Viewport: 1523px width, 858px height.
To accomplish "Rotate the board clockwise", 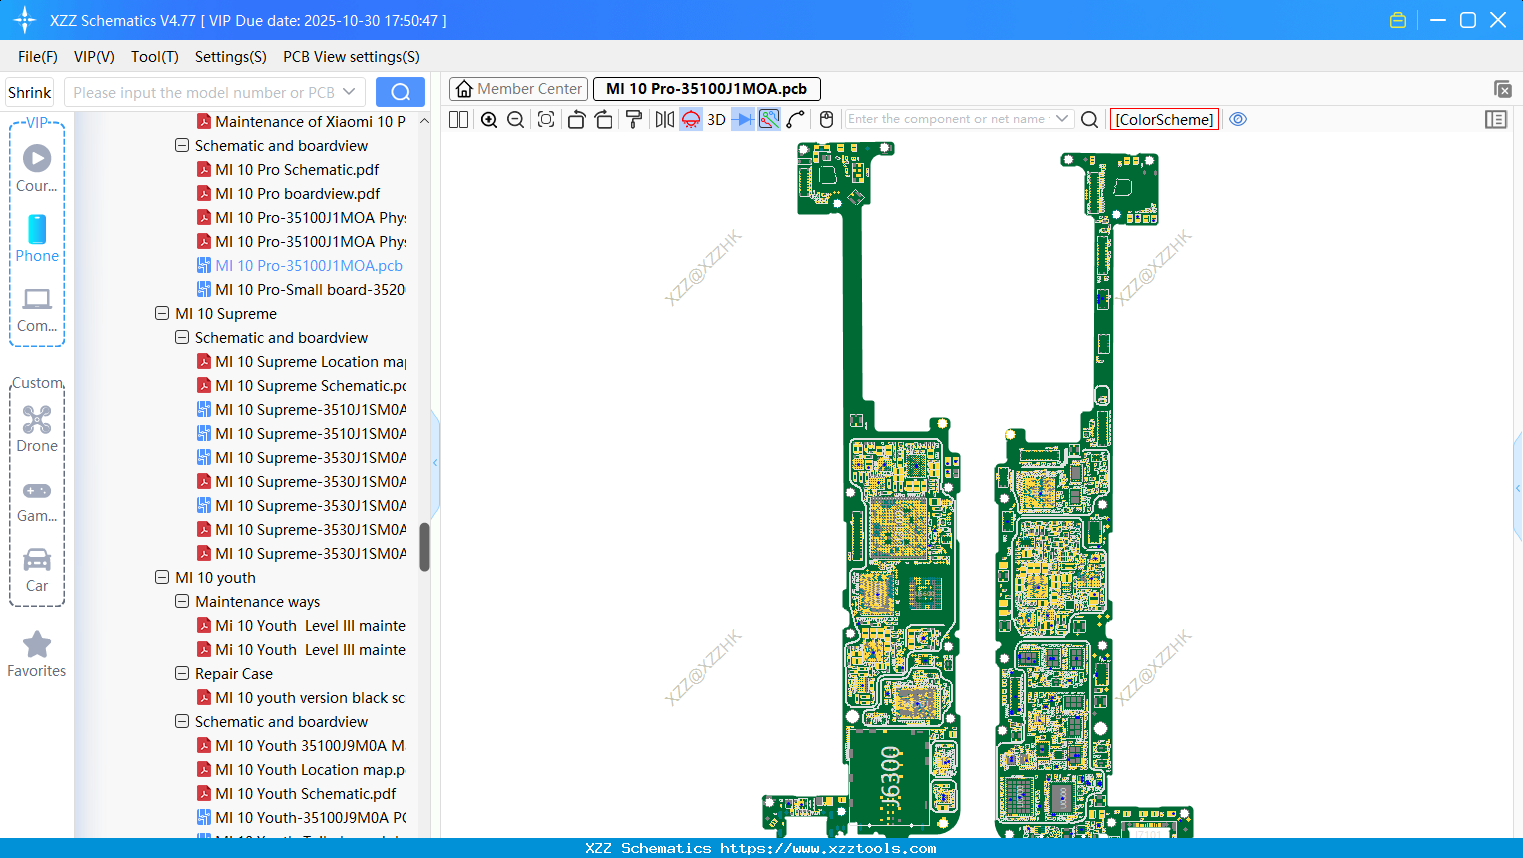I will [x=604, y=119].
